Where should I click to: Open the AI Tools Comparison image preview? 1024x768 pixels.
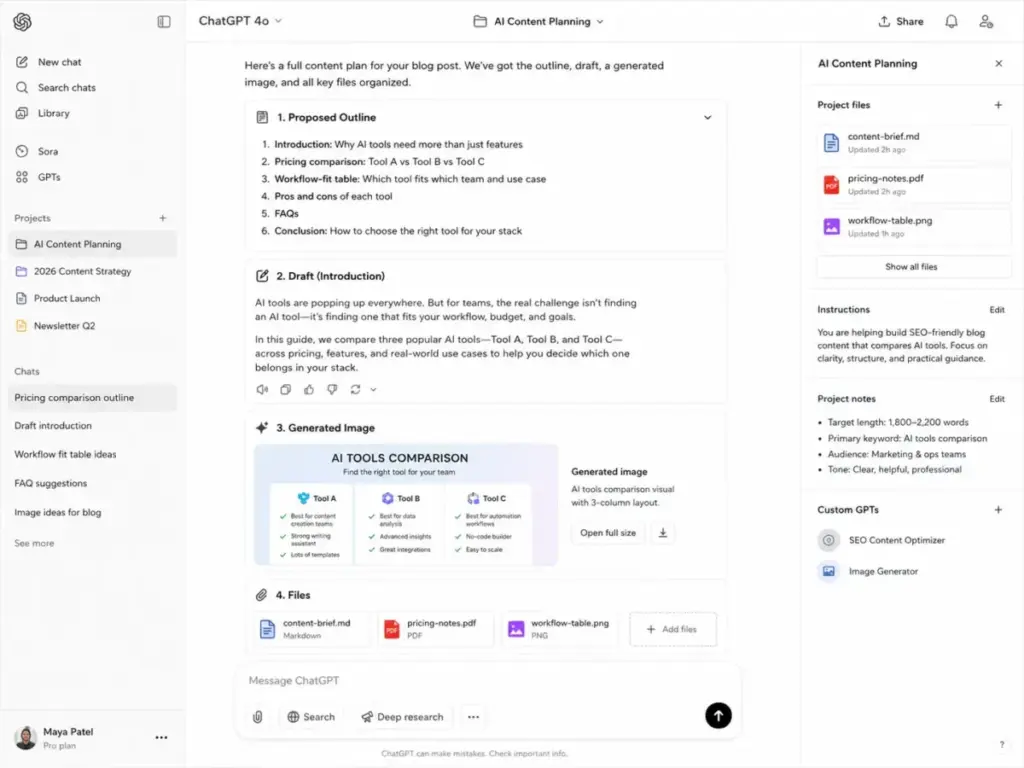406,505
